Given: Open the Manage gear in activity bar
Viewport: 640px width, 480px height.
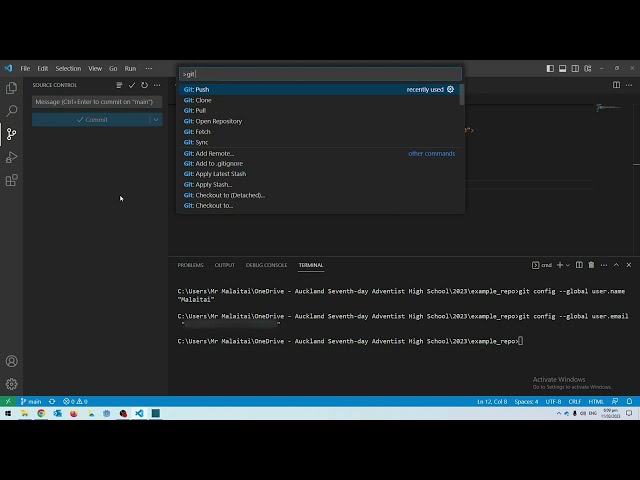Looking at the screenshot, I should pos(11,384).
